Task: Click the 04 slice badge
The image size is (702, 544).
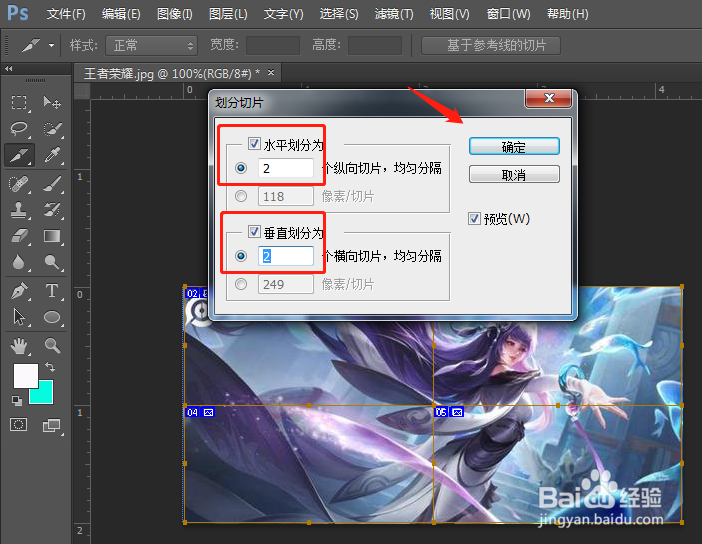Action: pos(200,412)
